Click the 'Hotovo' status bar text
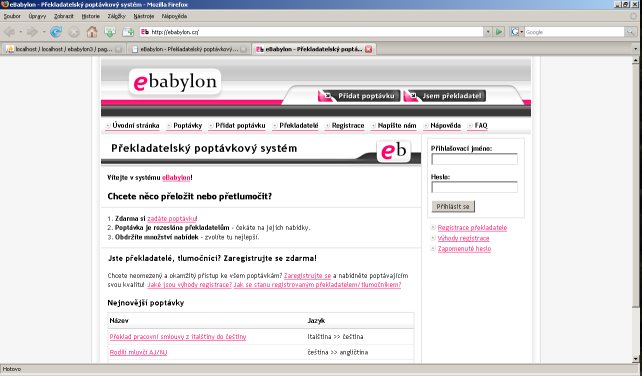The image size is (642, 376). [12, 369]
